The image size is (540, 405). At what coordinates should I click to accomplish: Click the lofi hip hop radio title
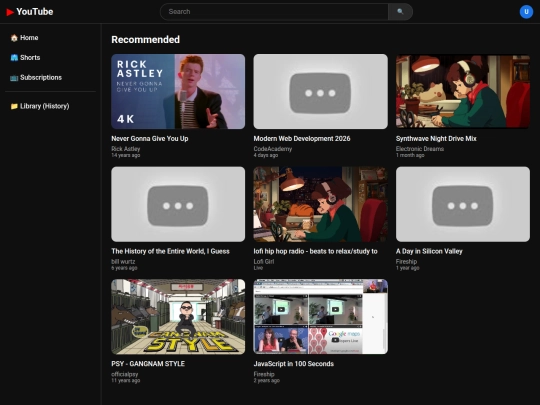315,251
